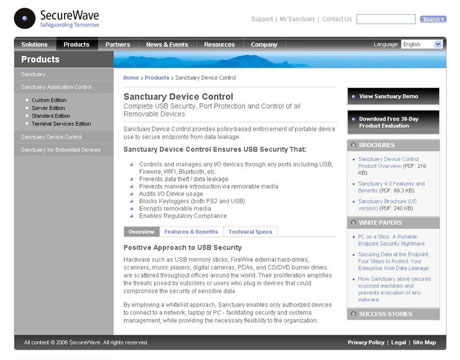The width and height of the screenshot is (460, 360).
Task: Click 'Audits I/O Device usage' bullet text
Action: [171, 194]
